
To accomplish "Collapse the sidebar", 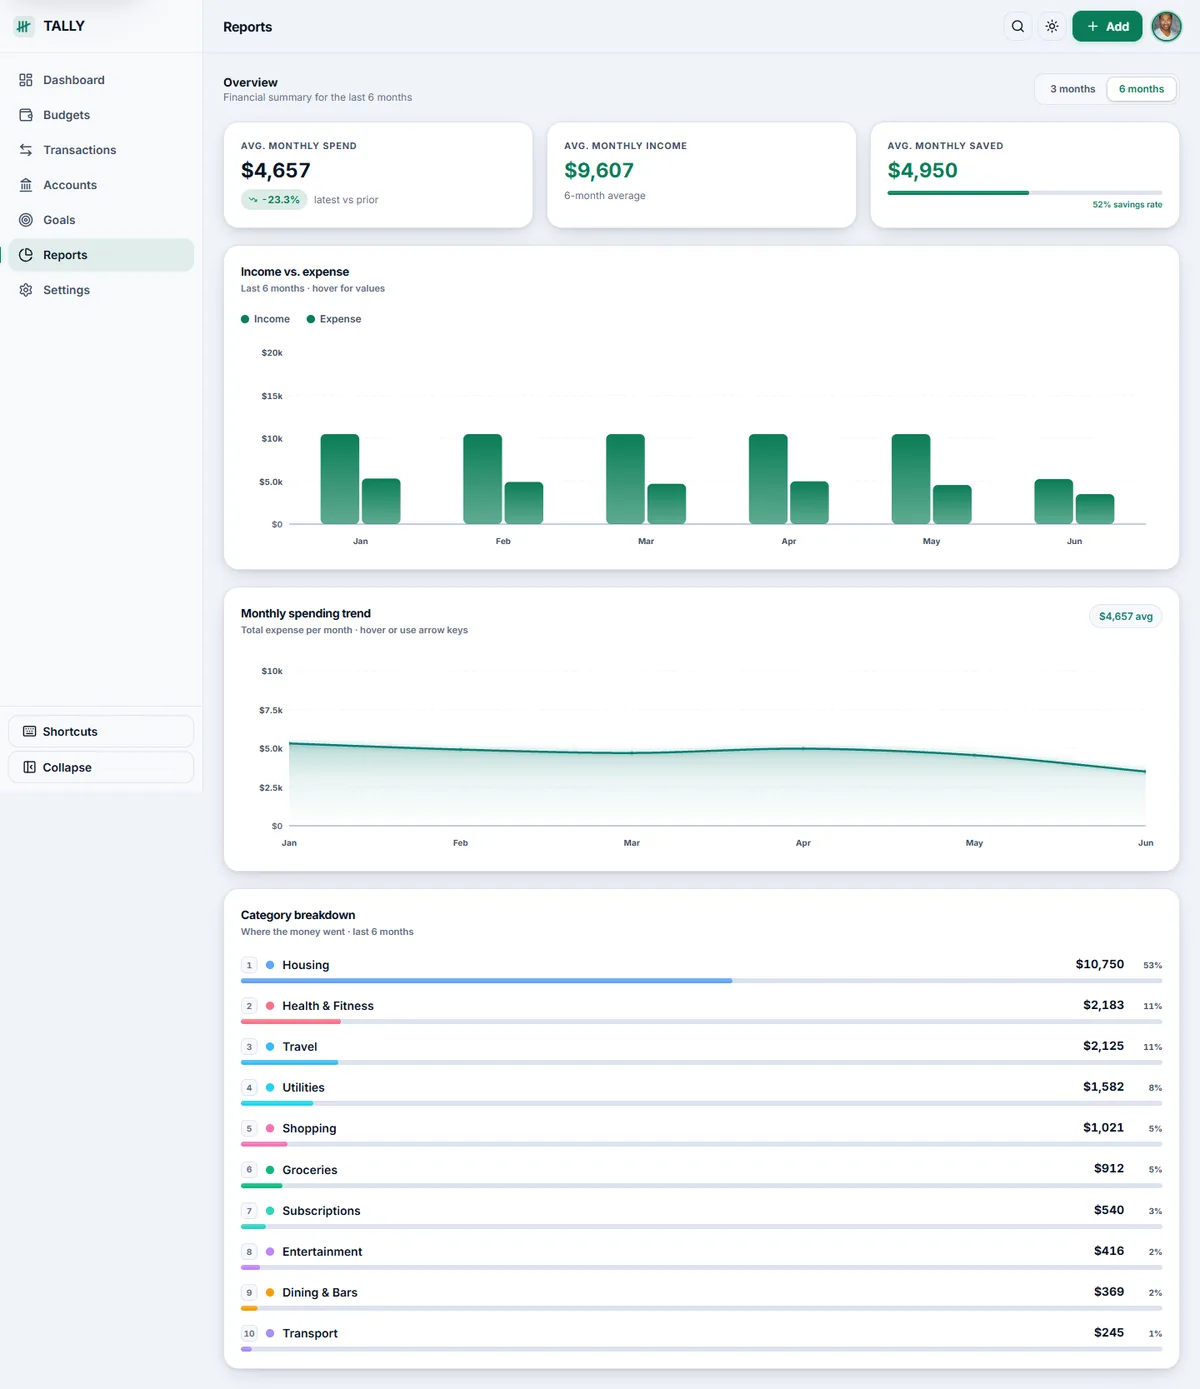I will click(101, 767).
